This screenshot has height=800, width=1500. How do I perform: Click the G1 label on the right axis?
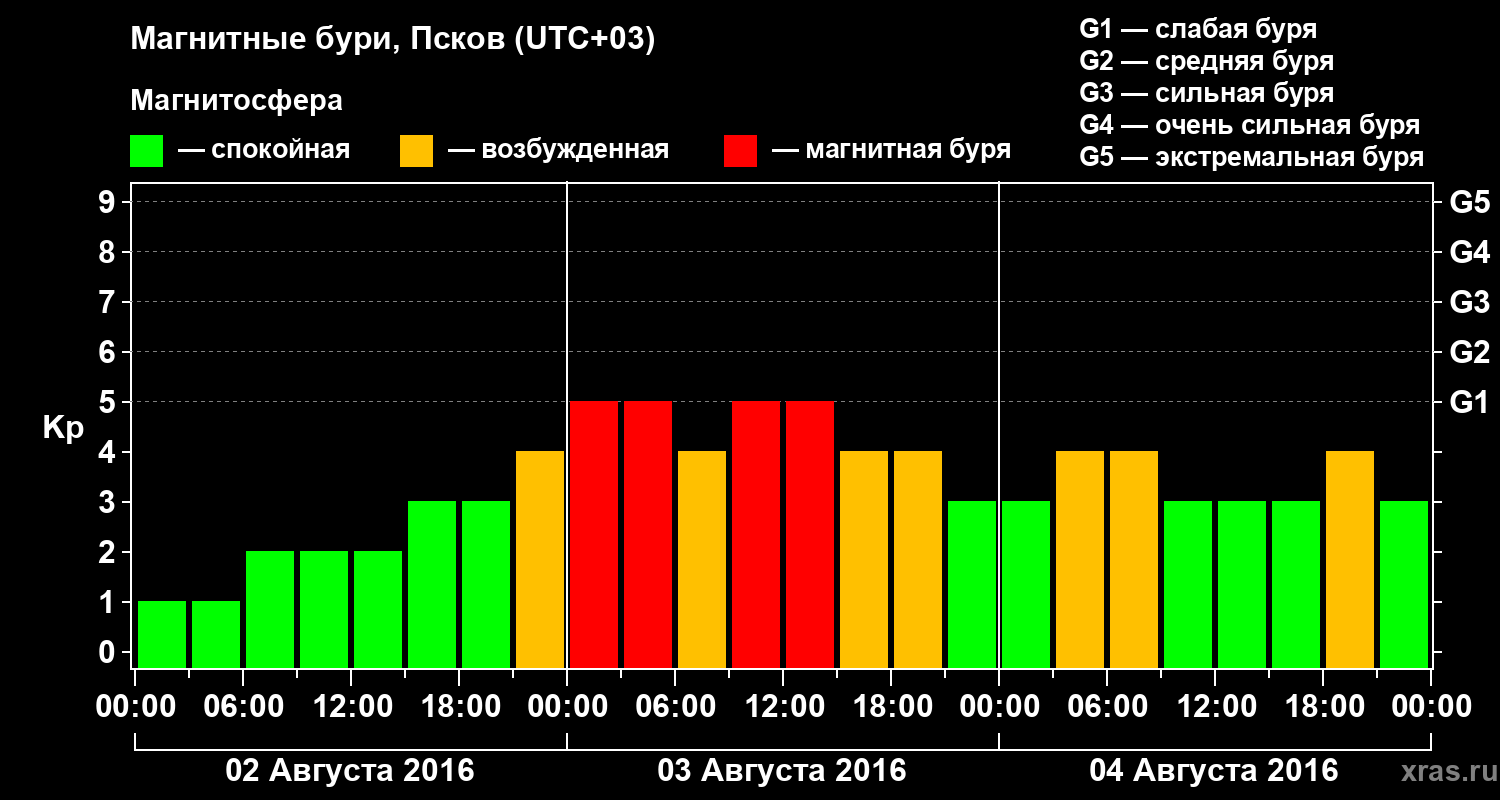pos(1469,402)
